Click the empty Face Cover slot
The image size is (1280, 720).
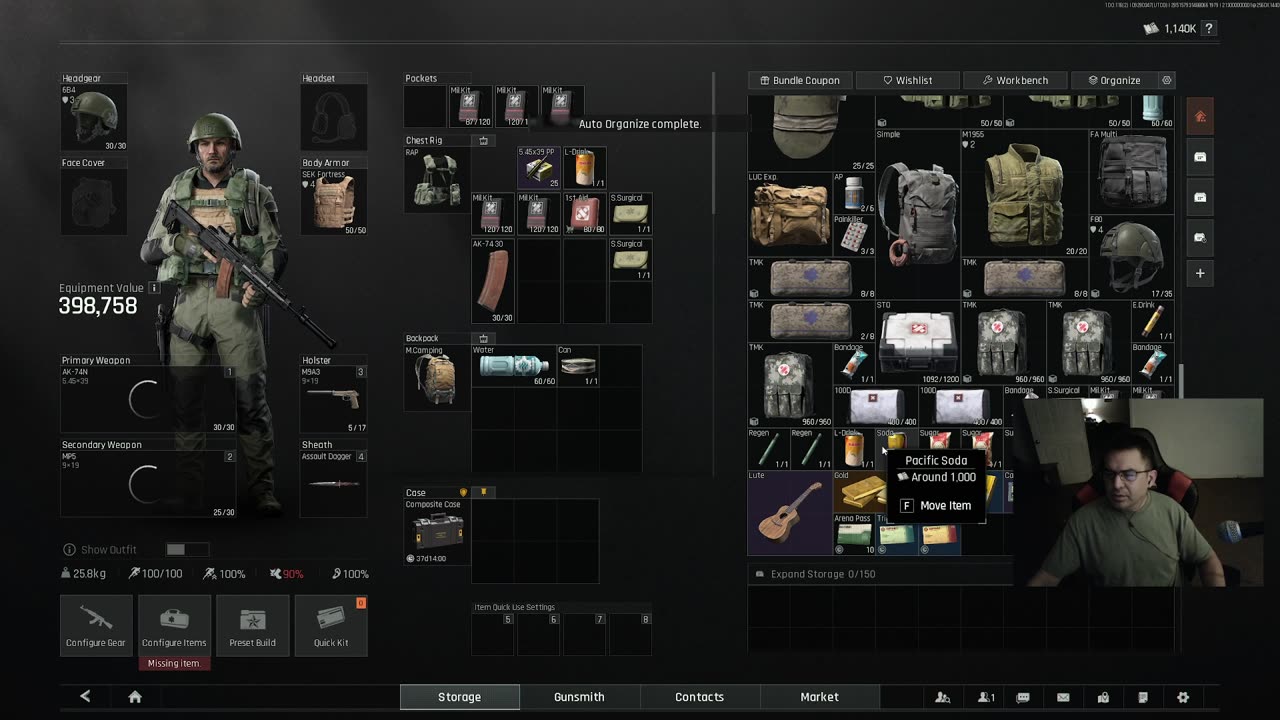point(94,202)
